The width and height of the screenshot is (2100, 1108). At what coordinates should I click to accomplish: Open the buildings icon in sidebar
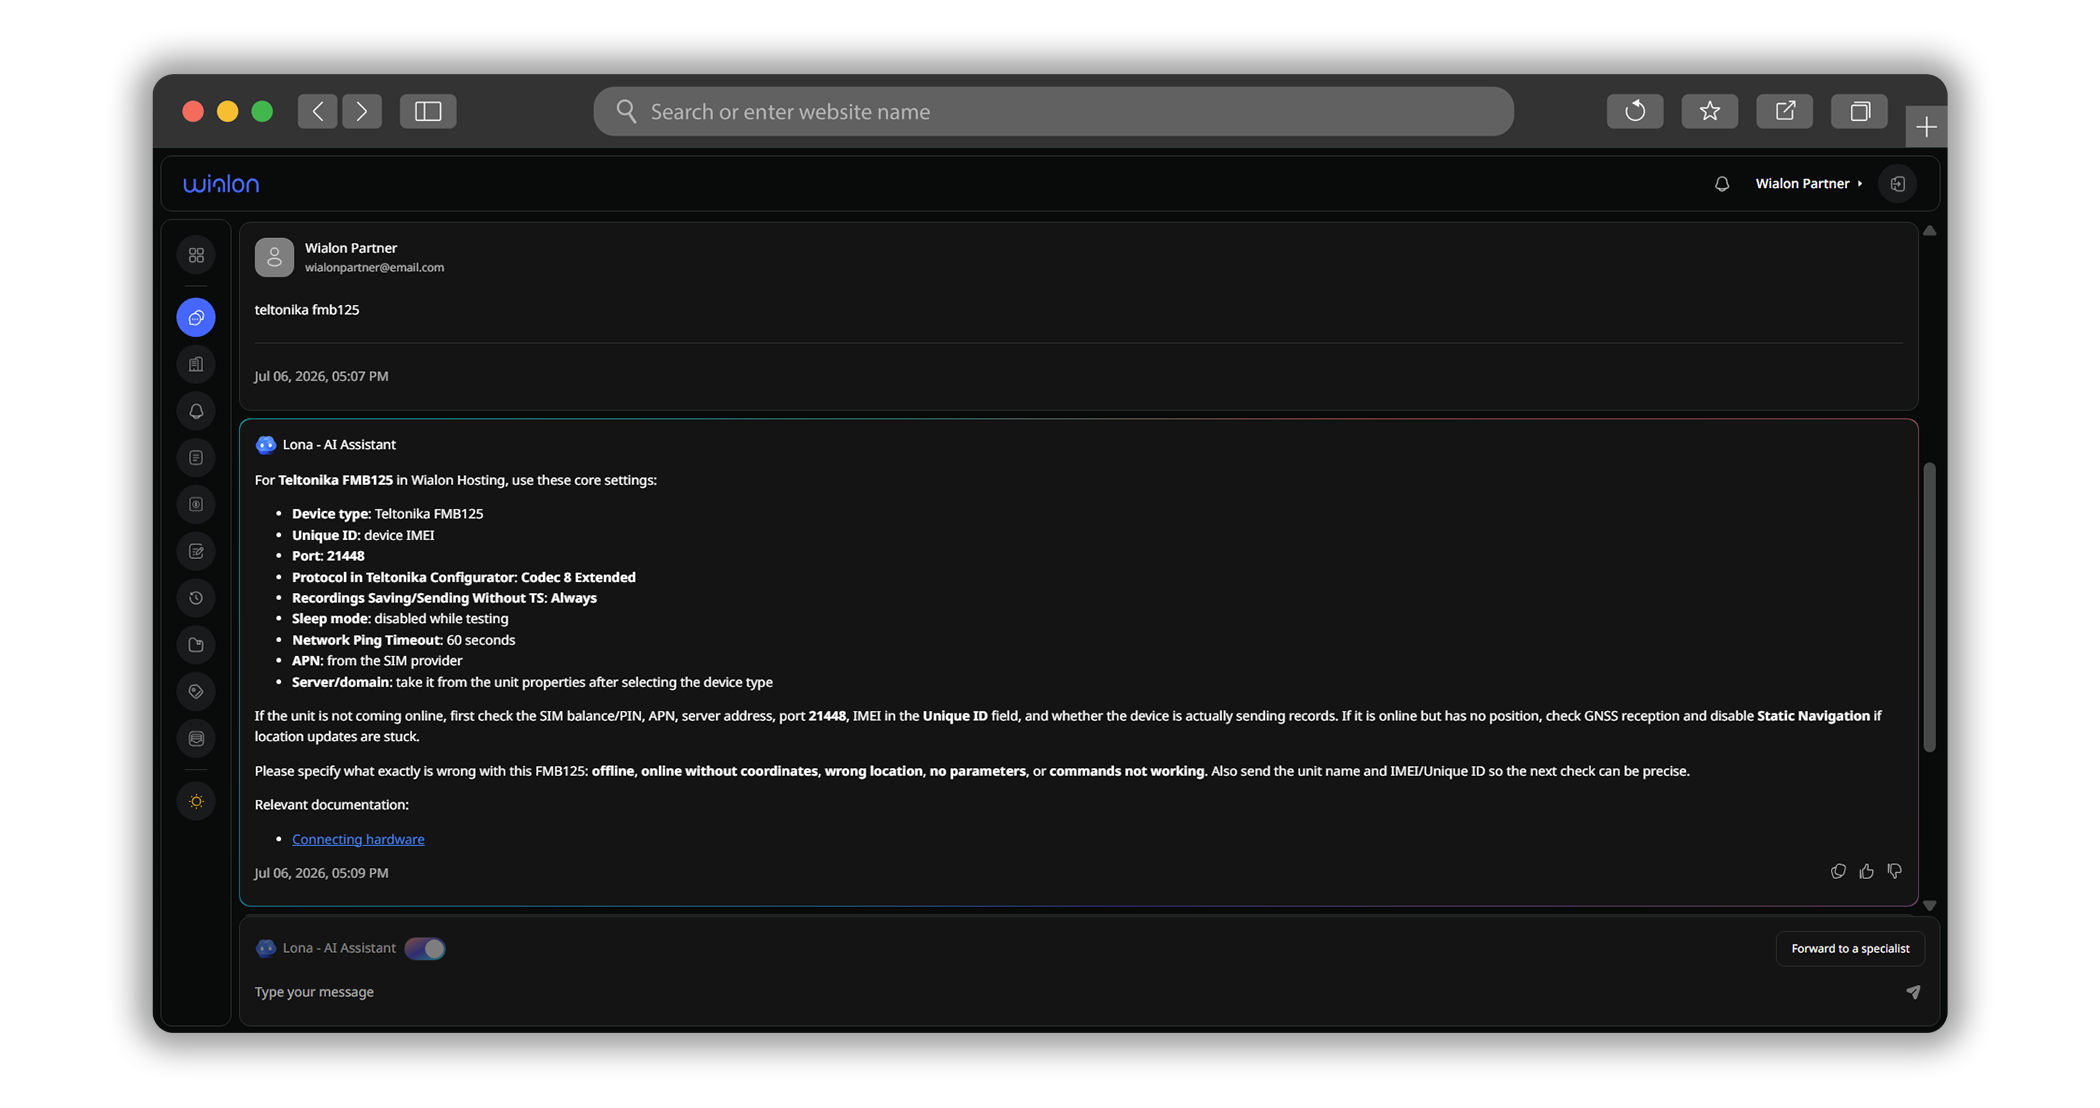point(196,364)
